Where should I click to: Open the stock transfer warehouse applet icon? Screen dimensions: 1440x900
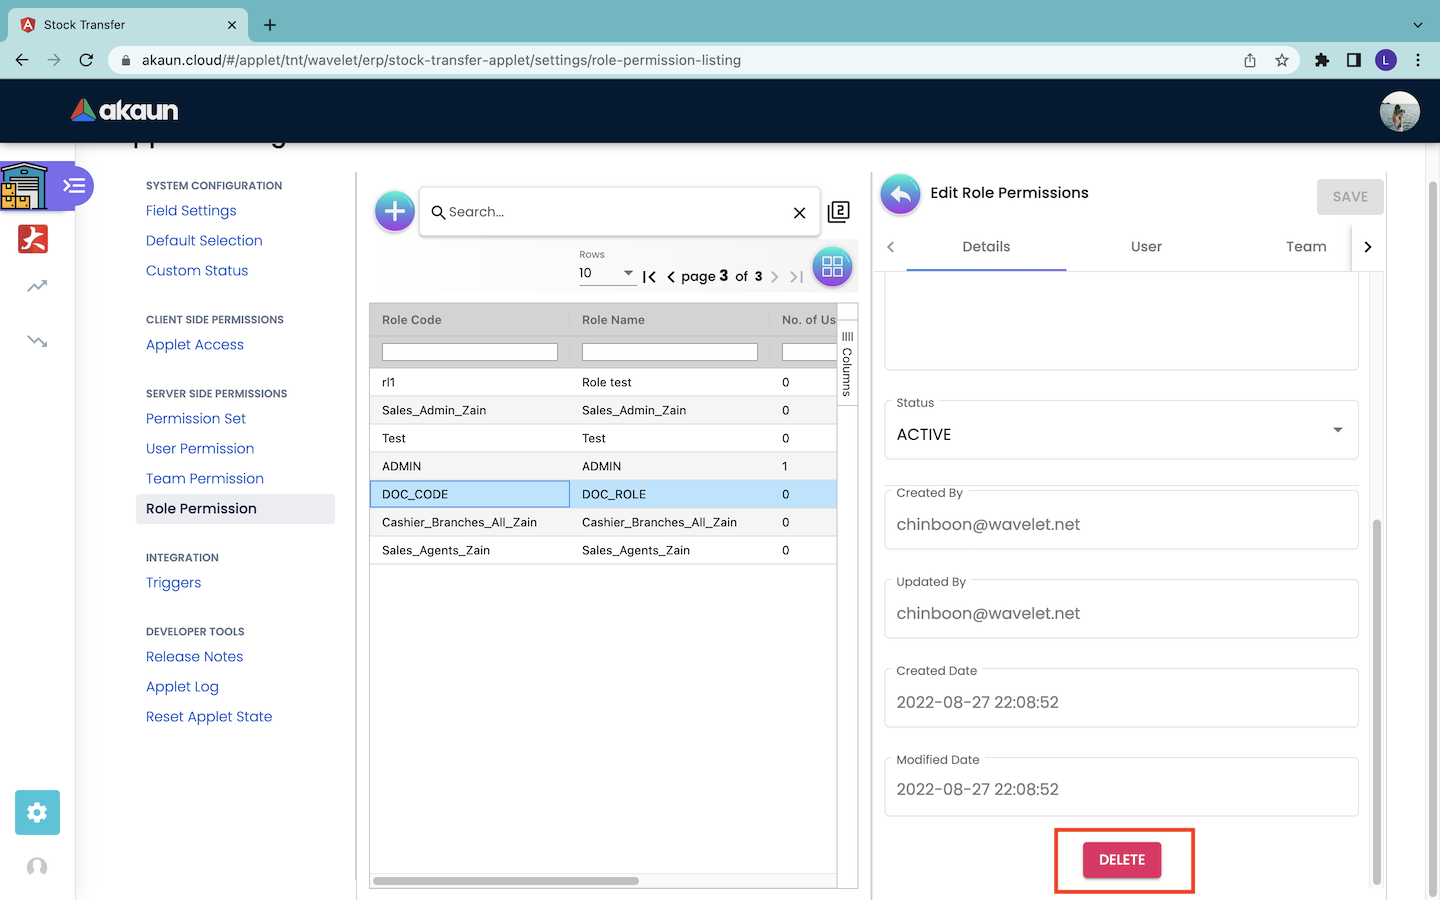pyautogui.click(x=24, y=186)
